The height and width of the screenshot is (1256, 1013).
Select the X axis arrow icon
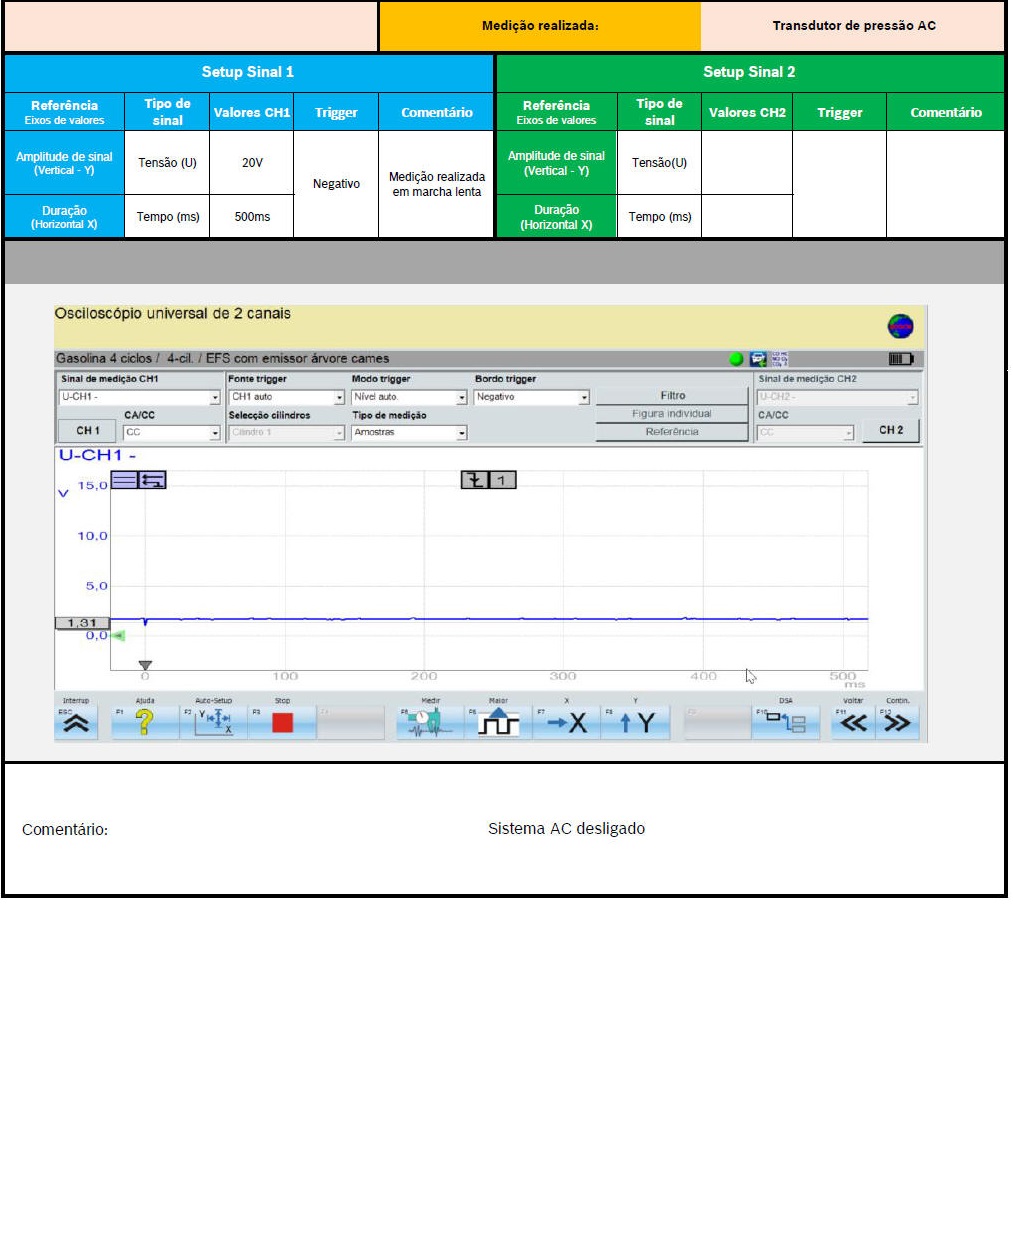click(567, 723)
